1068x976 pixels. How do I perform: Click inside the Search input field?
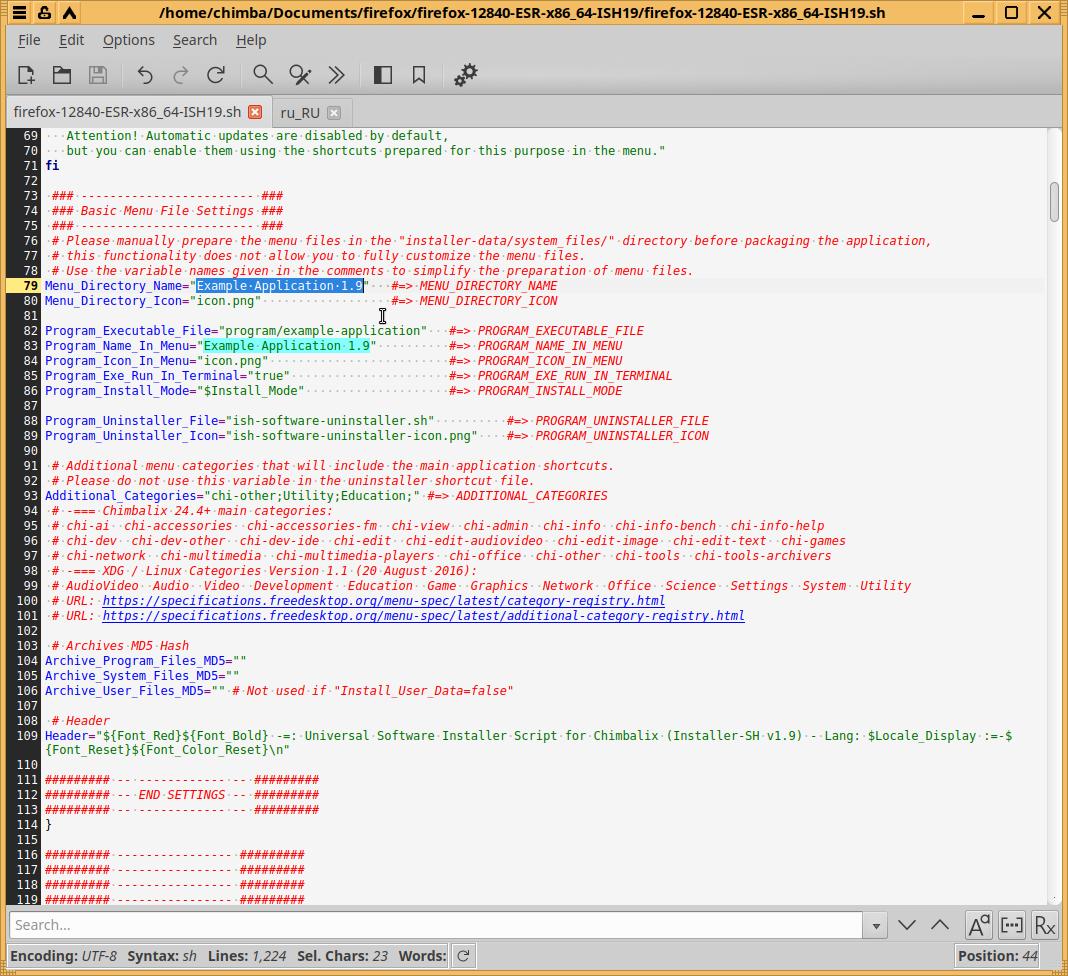(x=435, y=925)
